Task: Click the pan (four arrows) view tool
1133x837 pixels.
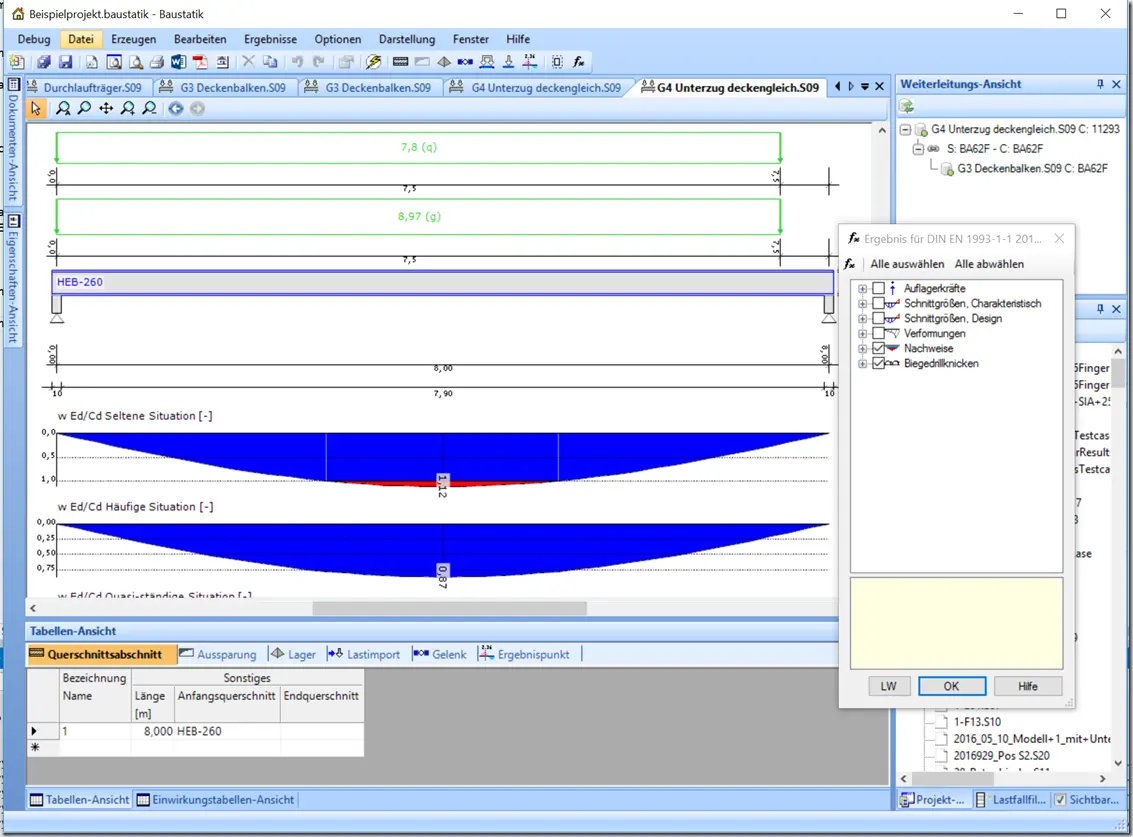Action: (x=106, y=108)
